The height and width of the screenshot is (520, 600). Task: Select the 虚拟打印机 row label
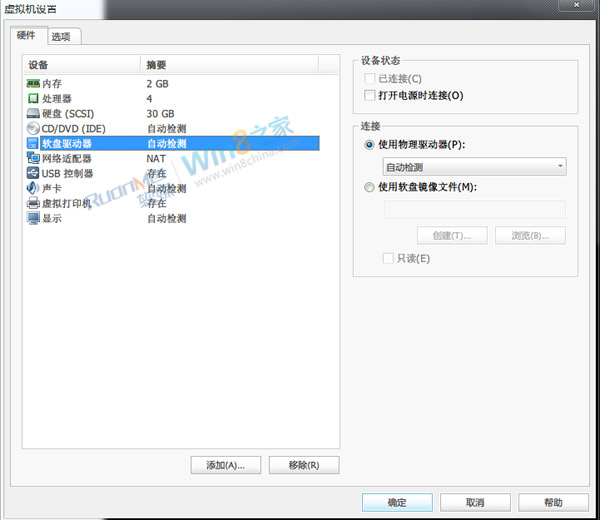(x=67, y=203)
